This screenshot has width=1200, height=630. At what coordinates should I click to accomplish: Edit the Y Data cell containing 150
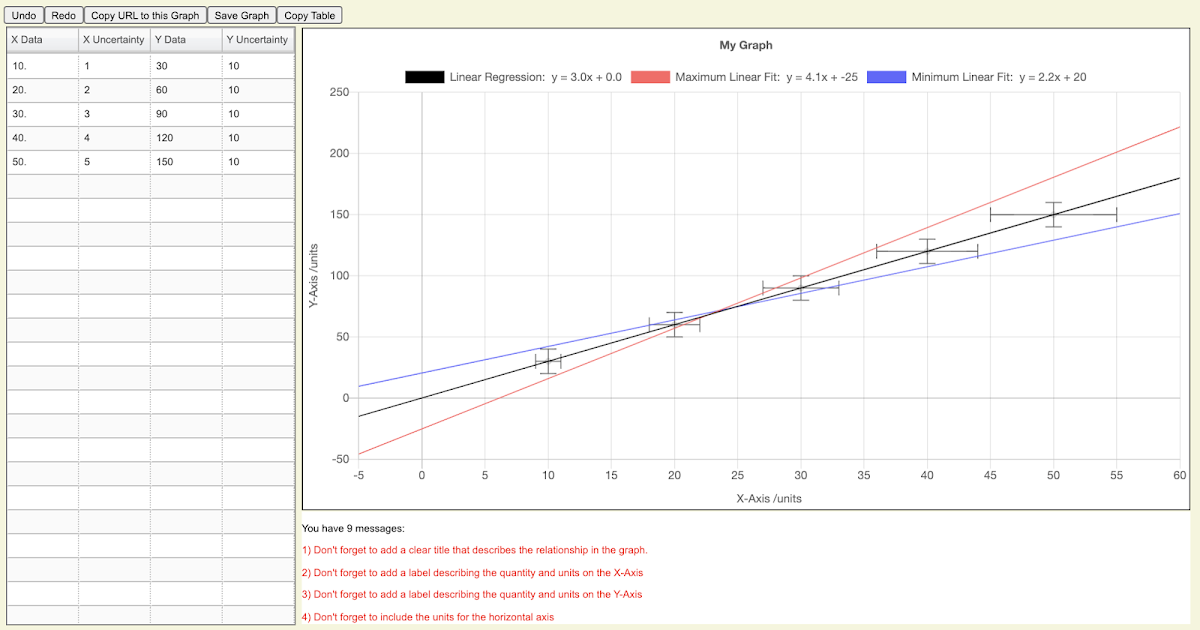coord(185,161)
